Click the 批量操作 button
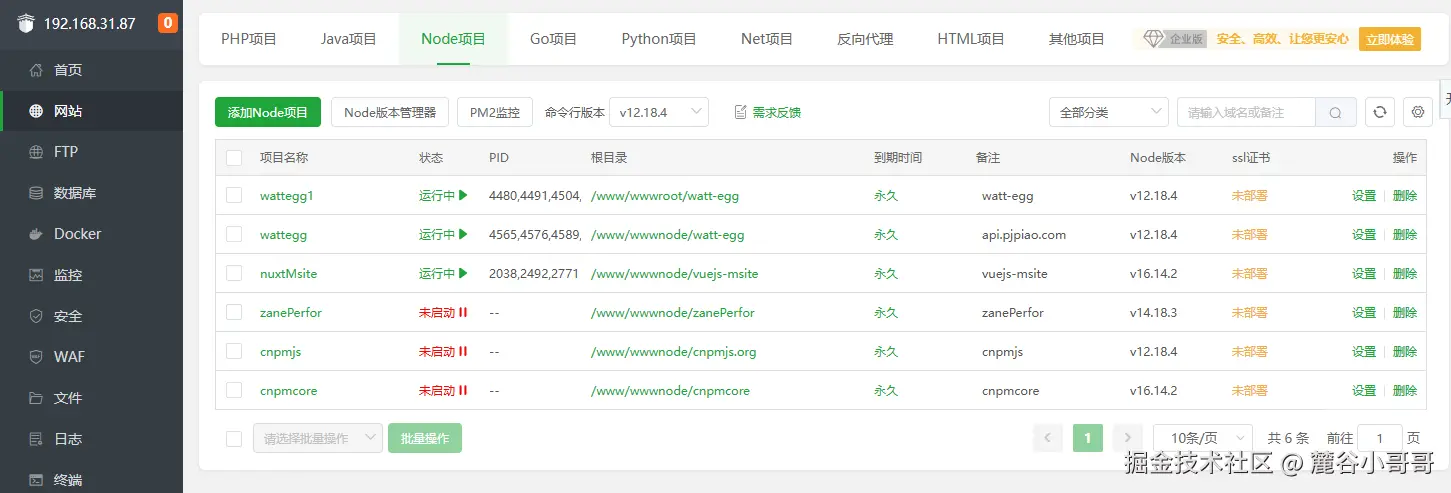 tap(425, 438)
